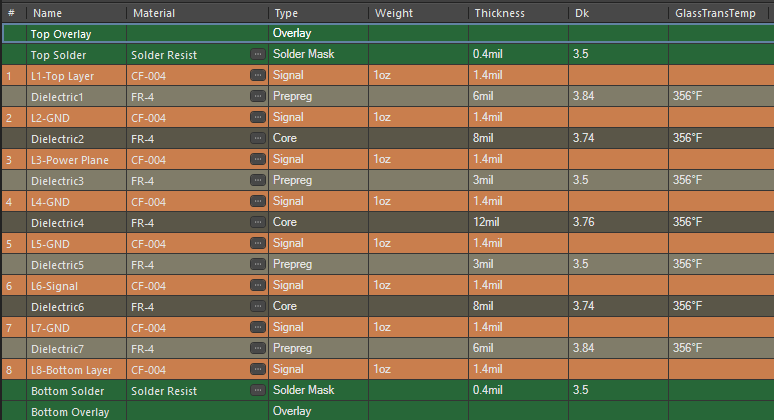The height and width of the screenshot is (420, 774).
Task: Click ellipsis button for Dielectric1 material
Action: pos(258,97)
